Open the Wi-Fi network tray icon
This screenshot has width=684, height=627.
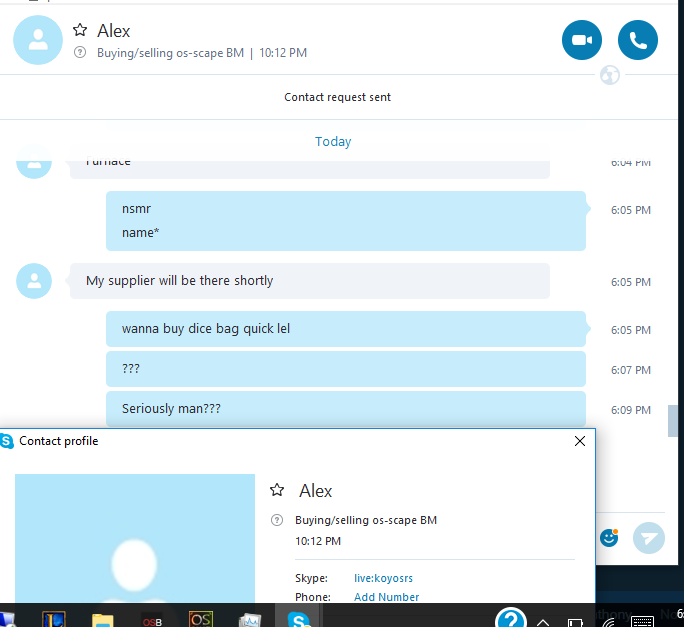click(x=609, y=623)
